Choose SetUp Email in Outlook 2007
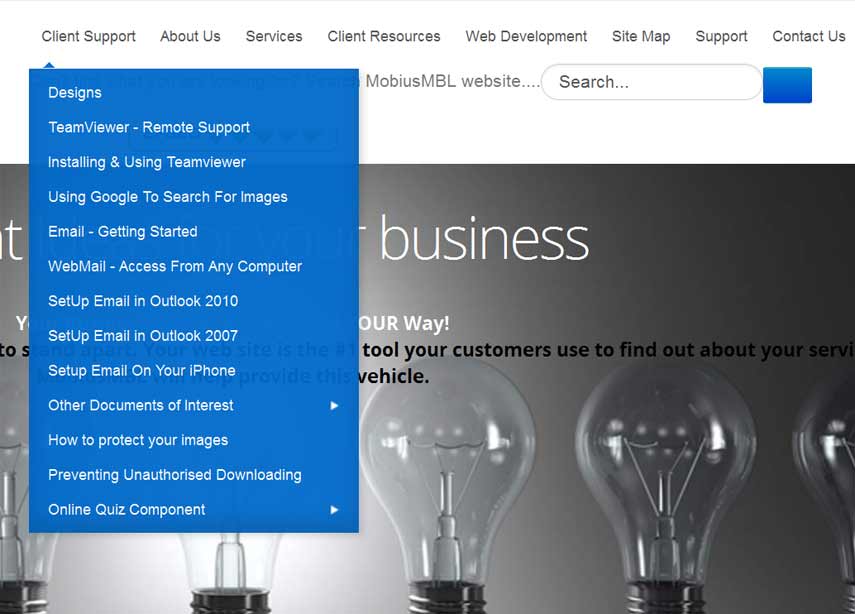 pos(143,336)
